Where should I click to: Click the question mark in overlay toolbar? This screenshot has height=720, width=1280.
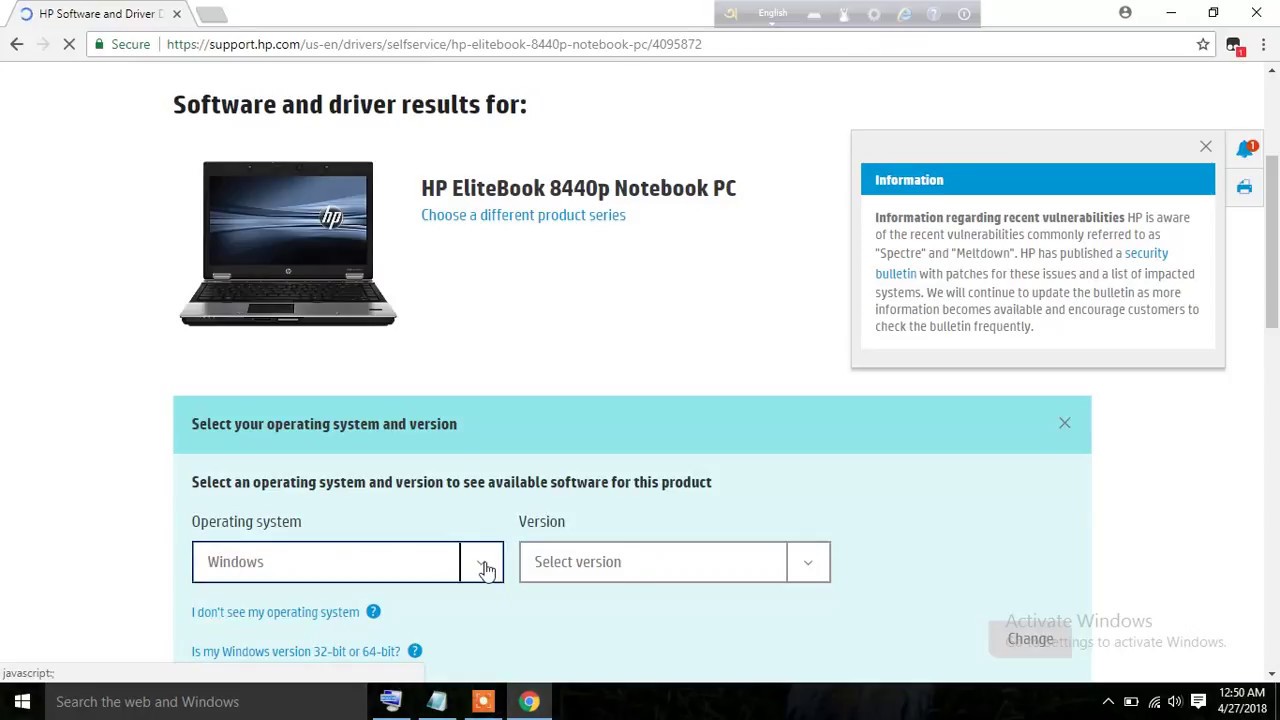point(934,14)
